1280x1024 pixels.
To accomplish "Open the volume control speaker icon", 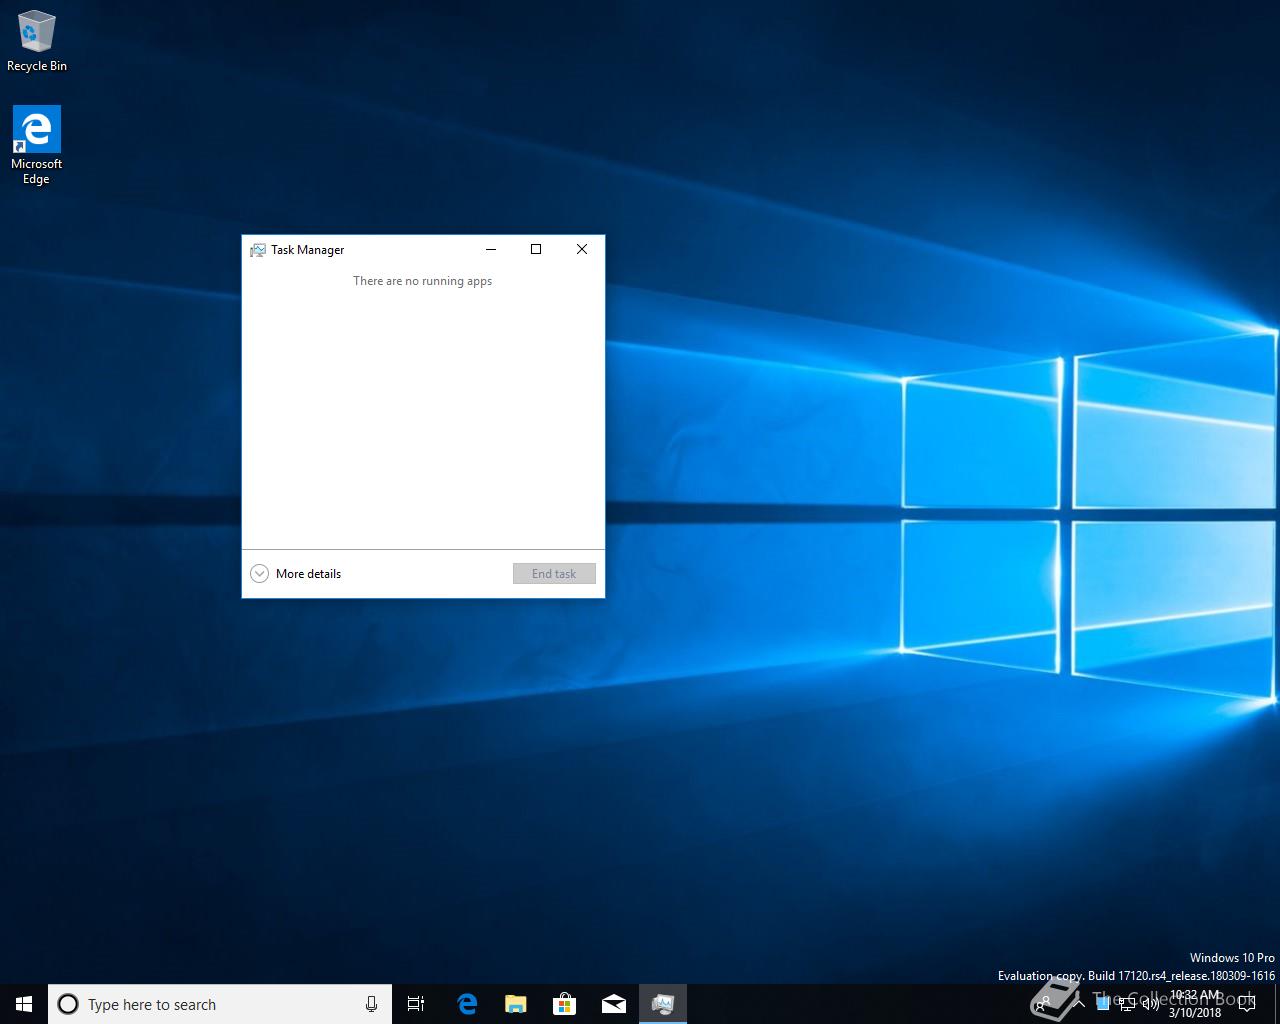I will [x=1150, y=1004].
